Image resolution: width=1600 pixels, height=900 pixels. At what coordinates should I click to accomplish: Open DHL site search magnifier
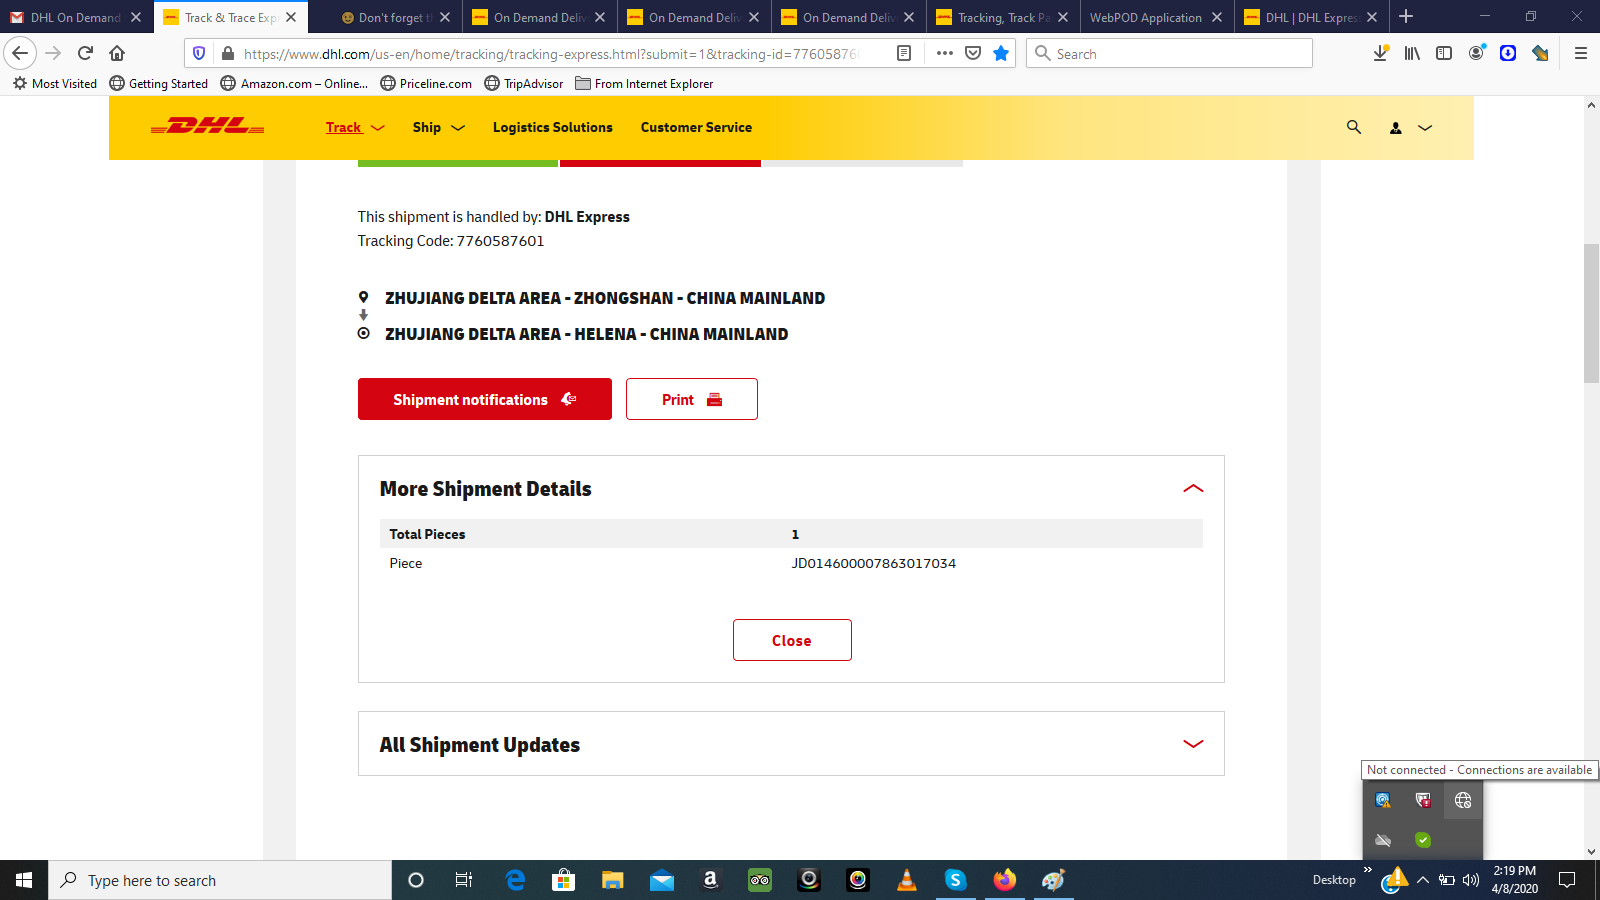pos(1354,127)
